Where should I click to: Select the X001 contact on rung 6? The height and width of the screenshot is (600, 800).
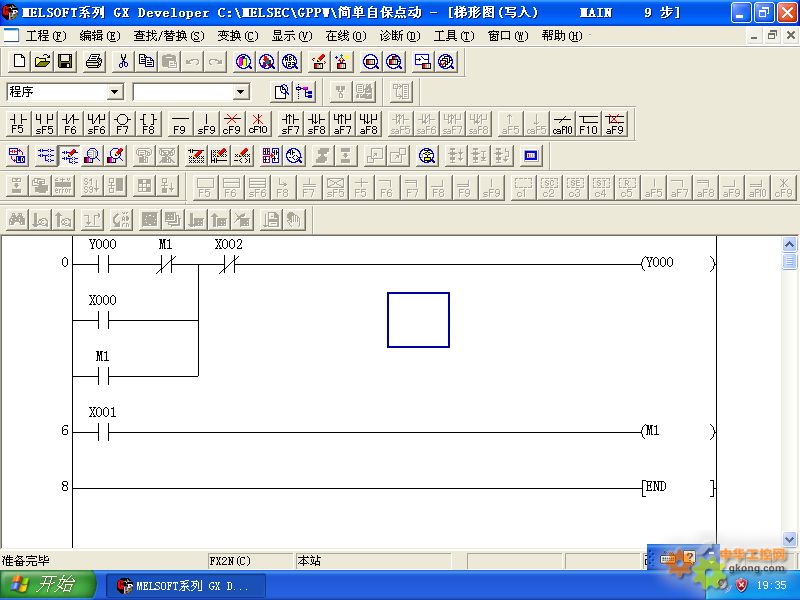click(x=101, y=432)
